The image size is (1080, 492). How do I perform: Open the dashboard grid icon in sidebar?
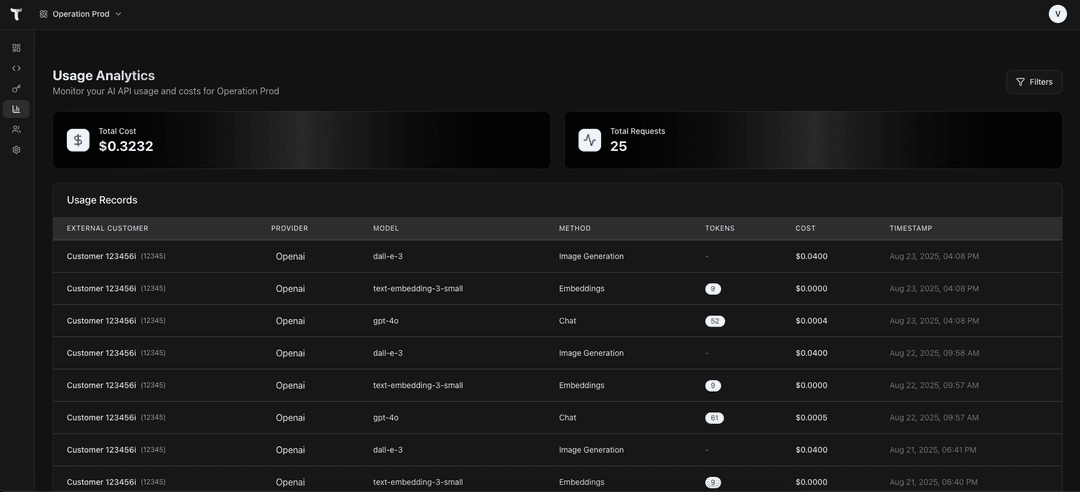coord(16,48)
